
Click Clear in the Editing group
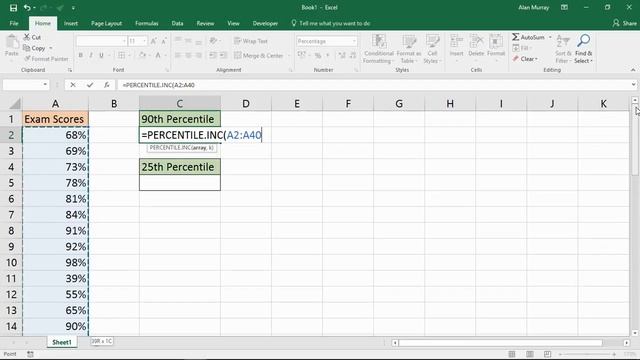[526, 59]
